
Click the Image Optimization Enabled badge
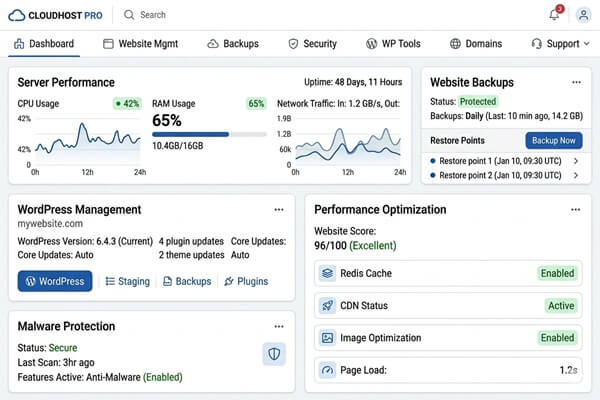coord(557,338)
